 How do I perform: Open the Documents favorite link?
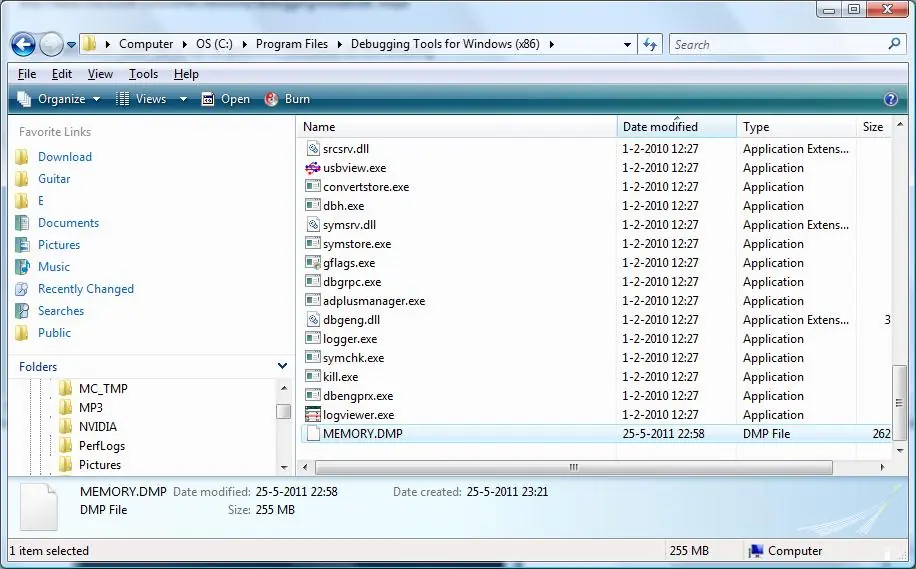click(x=68, y=223)
